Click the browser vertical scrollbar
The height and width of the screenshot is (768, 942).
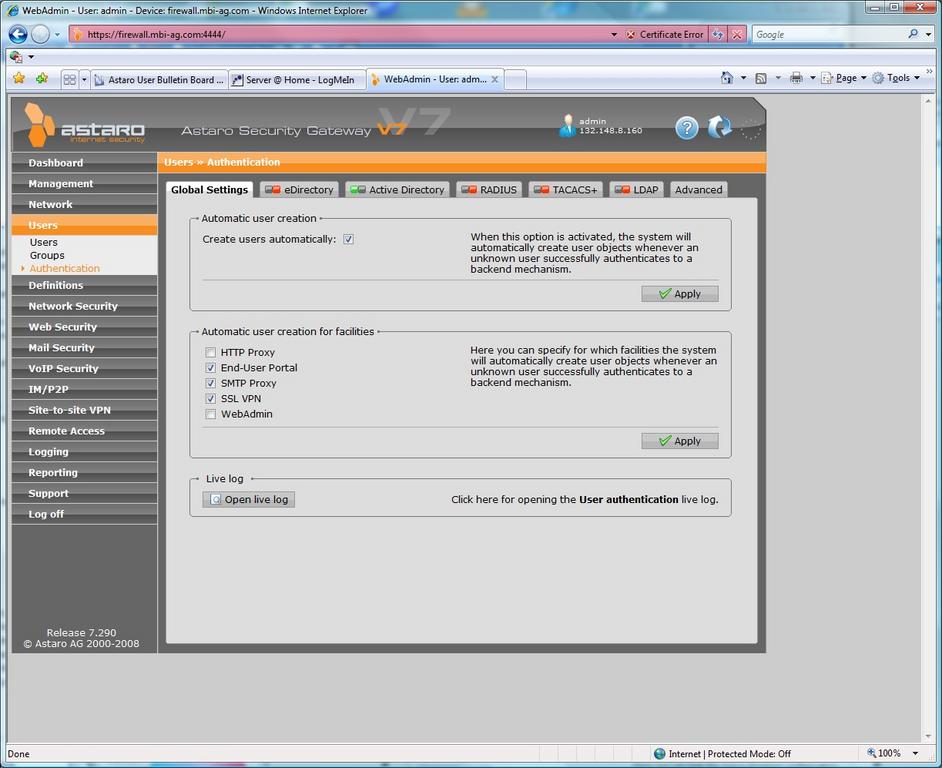[928, 418]
